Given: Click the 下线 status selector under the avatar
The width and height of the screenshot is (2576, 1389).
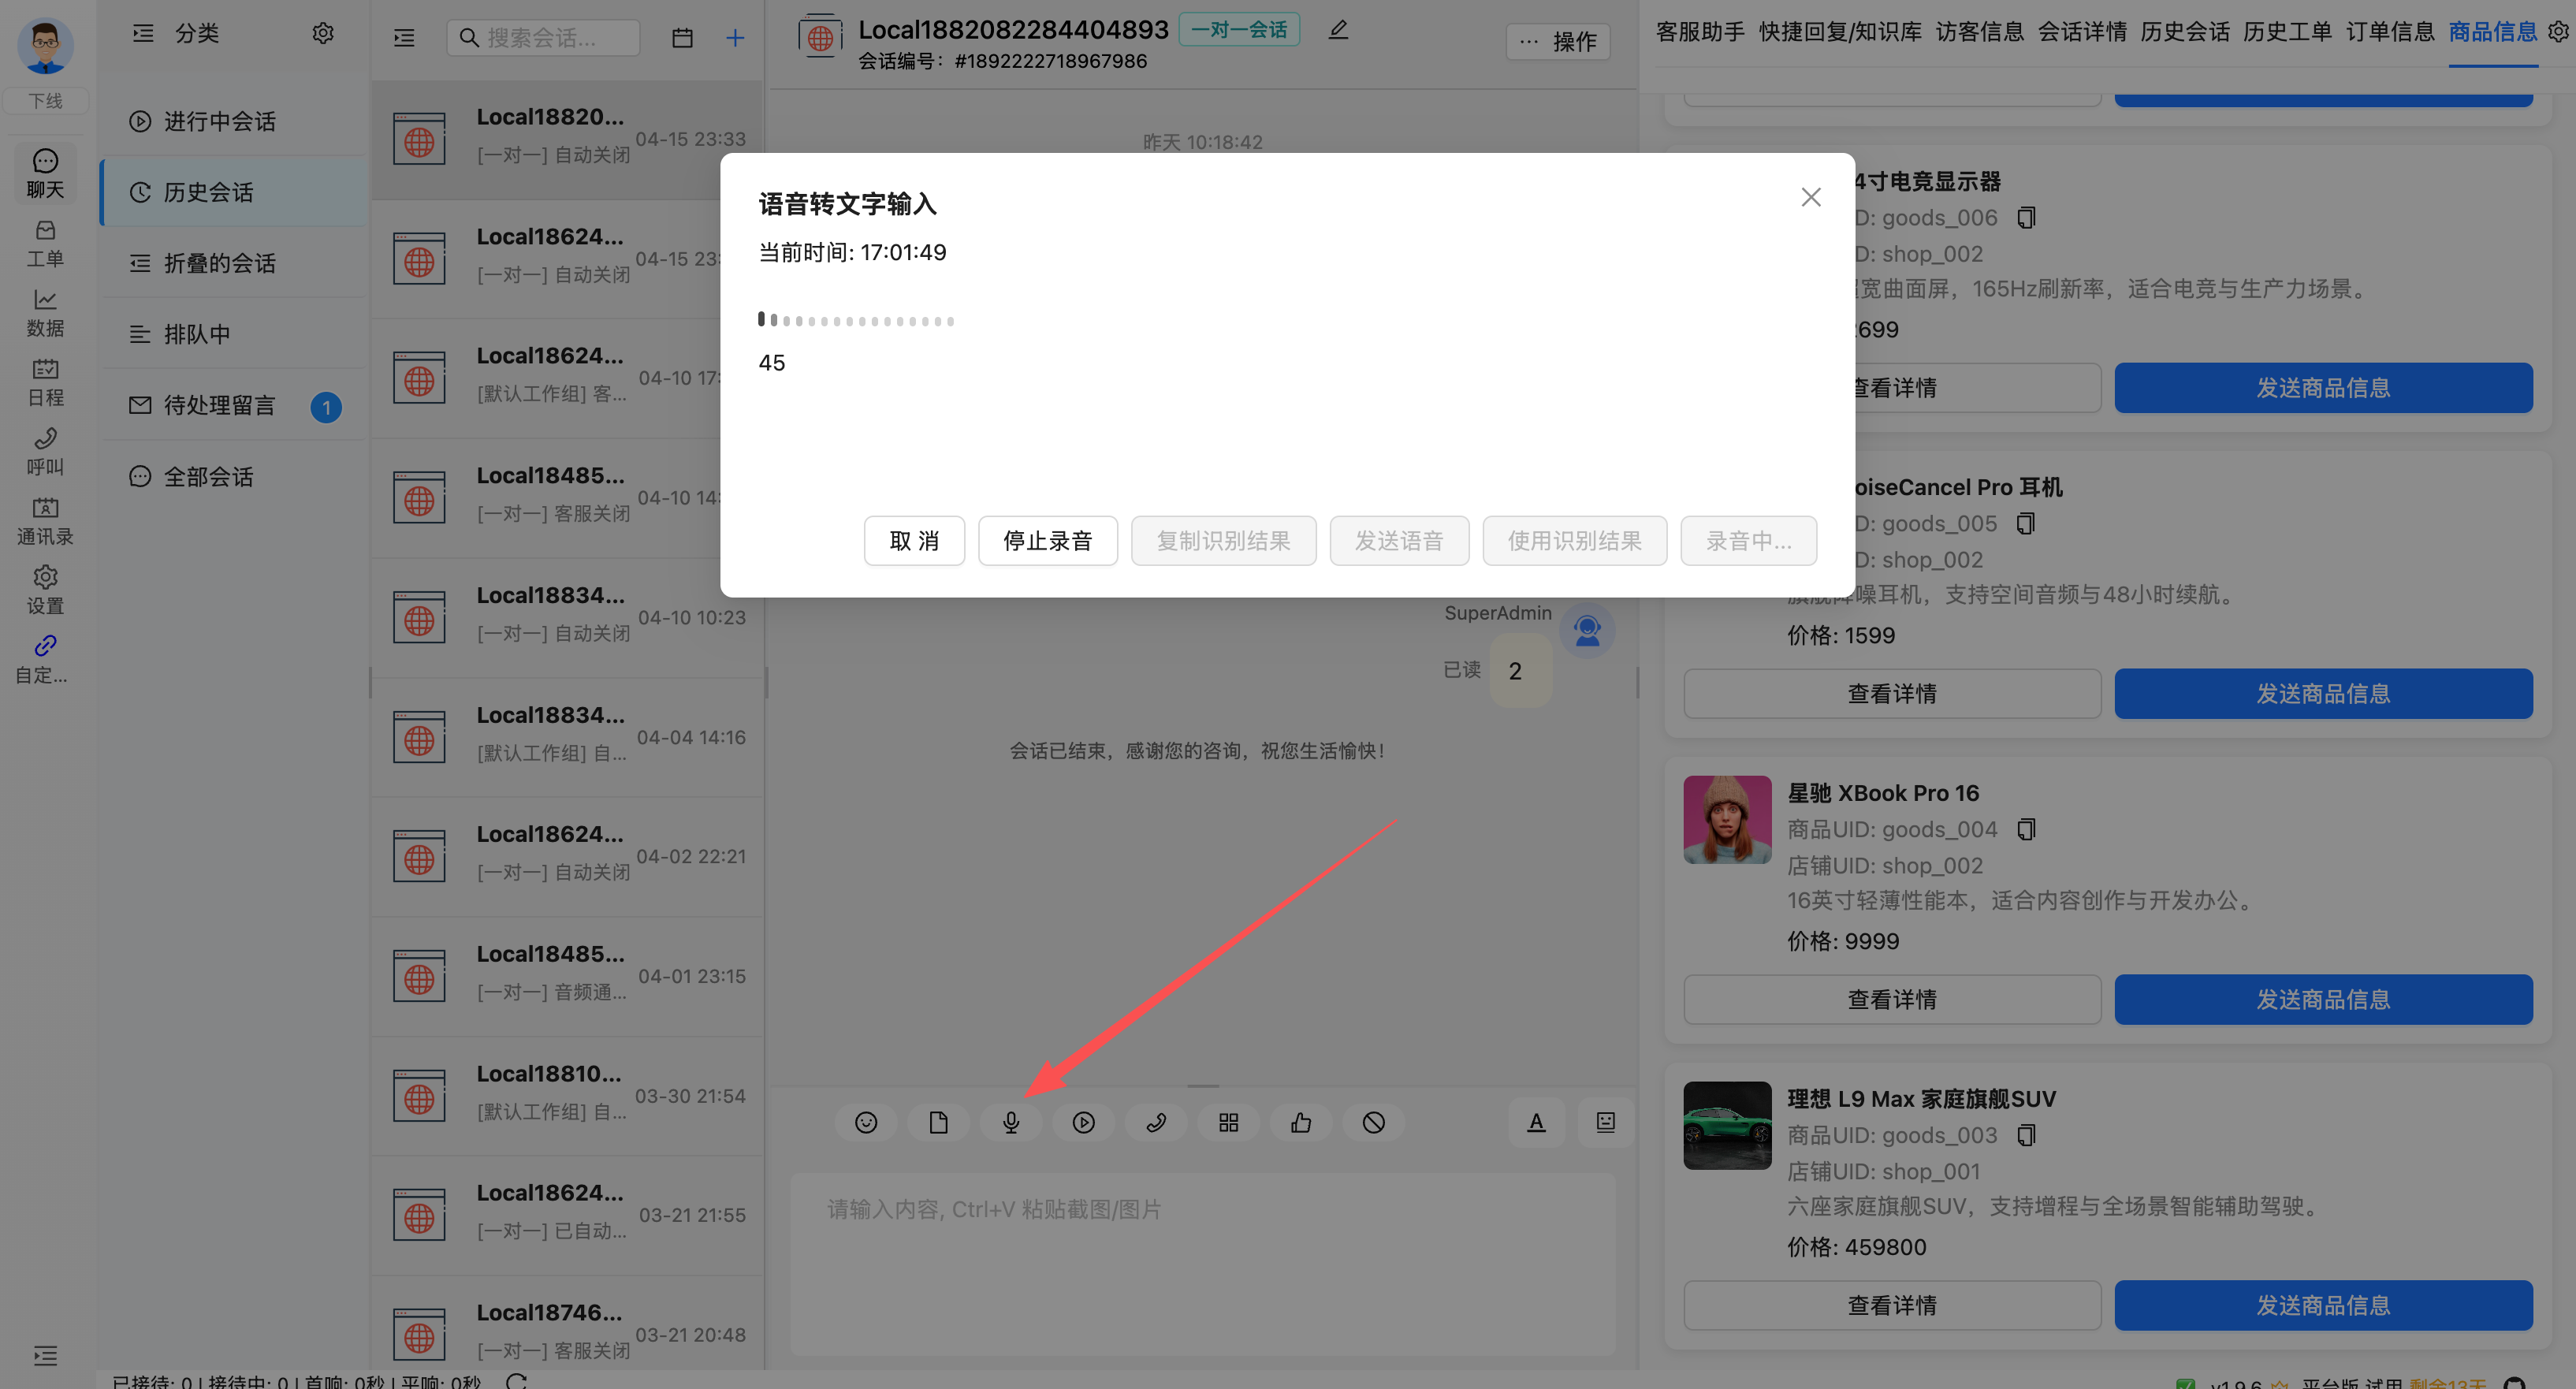Looking at the screenshot, I should pos(45,100).
